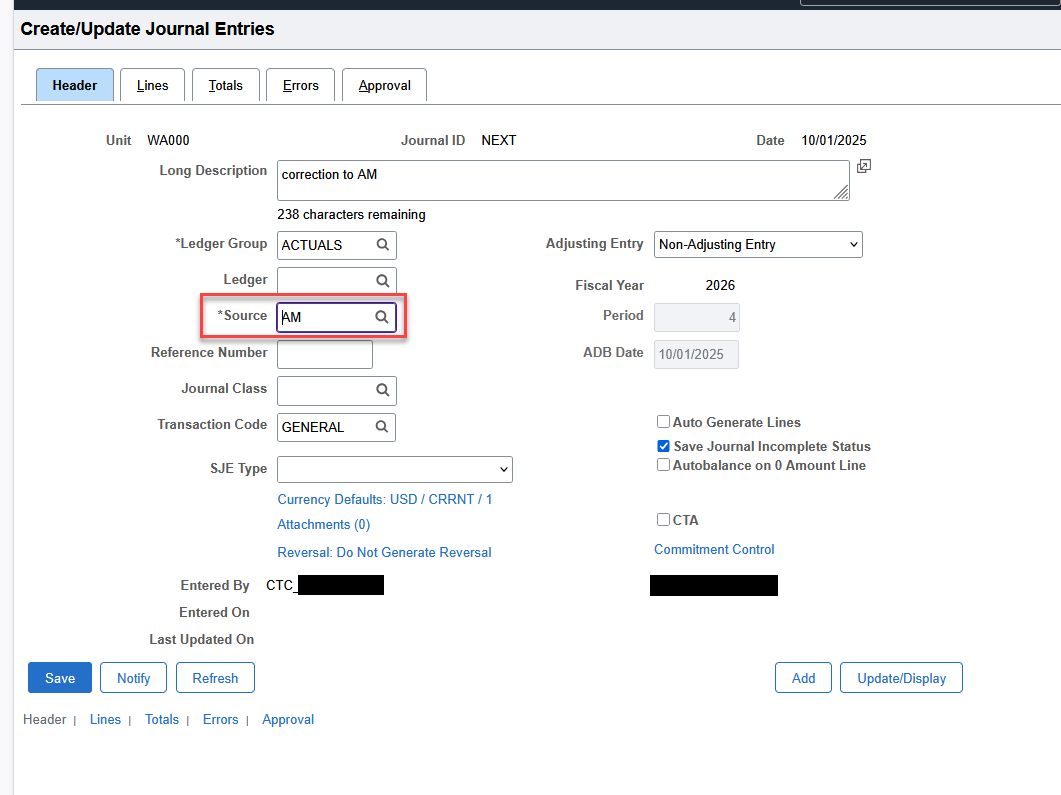The height and width of the screenshot is (795, 1061).
Task: Click the Reversal: Do Not Generate Reversal link
Action: tap(384, 552)
